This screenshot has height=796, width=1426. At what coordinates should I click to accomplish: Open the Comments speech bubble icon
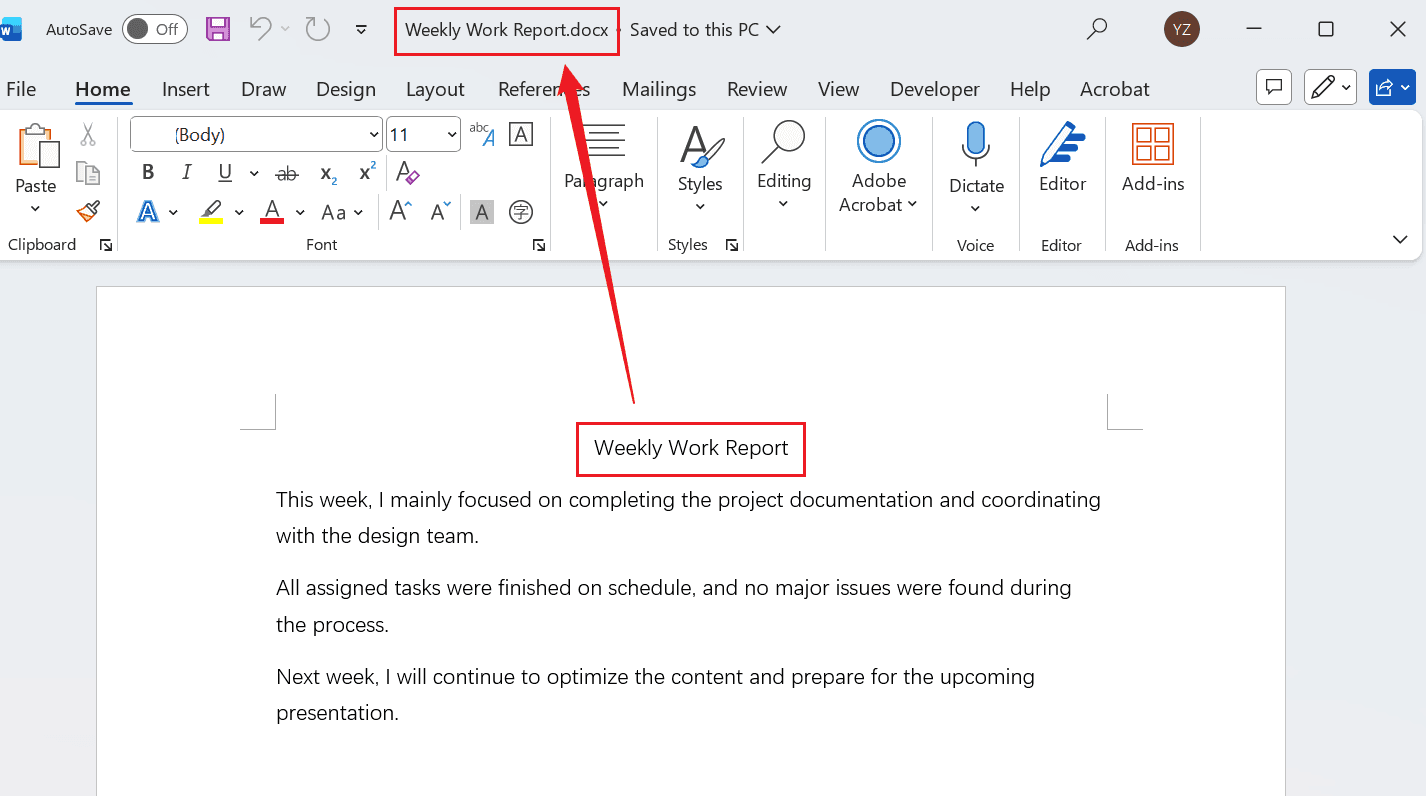tap(1274, 88)
